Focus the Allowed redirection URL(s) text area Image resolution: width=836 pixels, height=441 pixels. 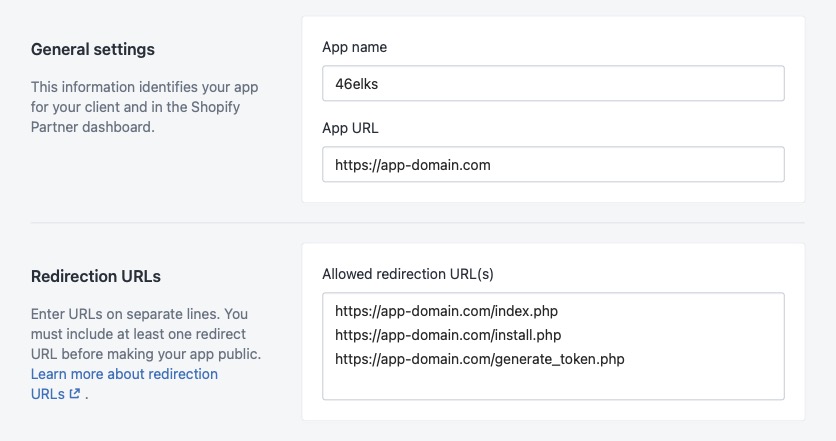pos(553,346)
